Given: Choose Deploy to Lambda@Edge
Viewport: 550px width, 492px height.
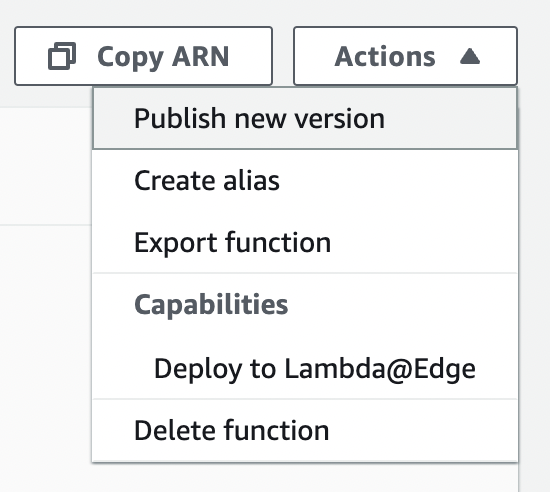Looking at the screenshot, I should pyautogui.click(x=305, y=369).
